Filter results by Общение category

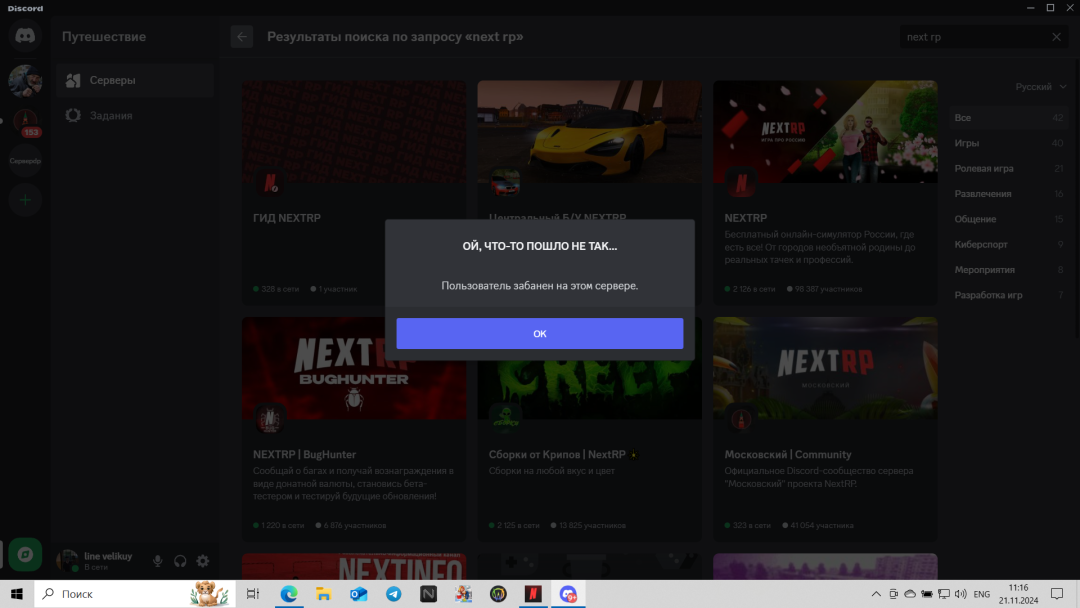1008,219
